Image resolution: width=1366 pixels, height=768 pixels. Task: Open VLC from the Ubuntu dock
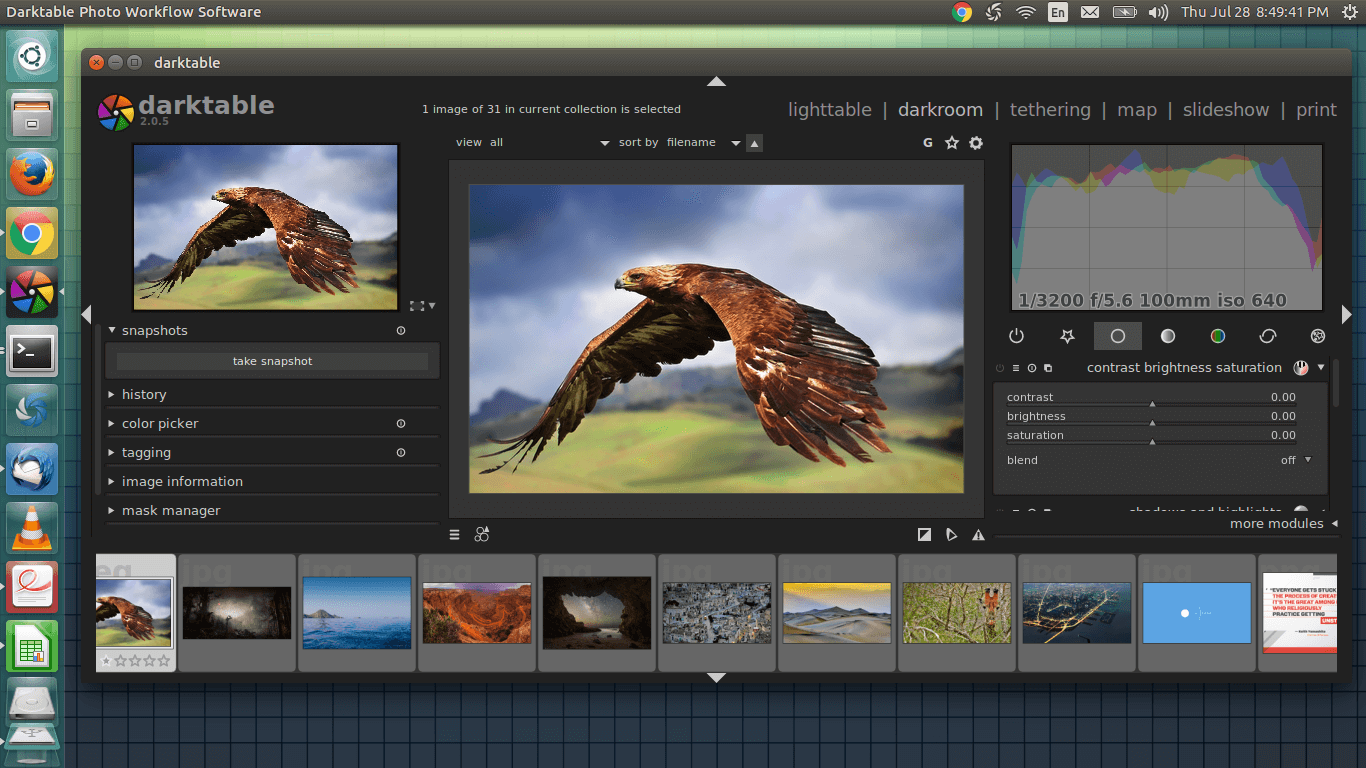[32, 526]
